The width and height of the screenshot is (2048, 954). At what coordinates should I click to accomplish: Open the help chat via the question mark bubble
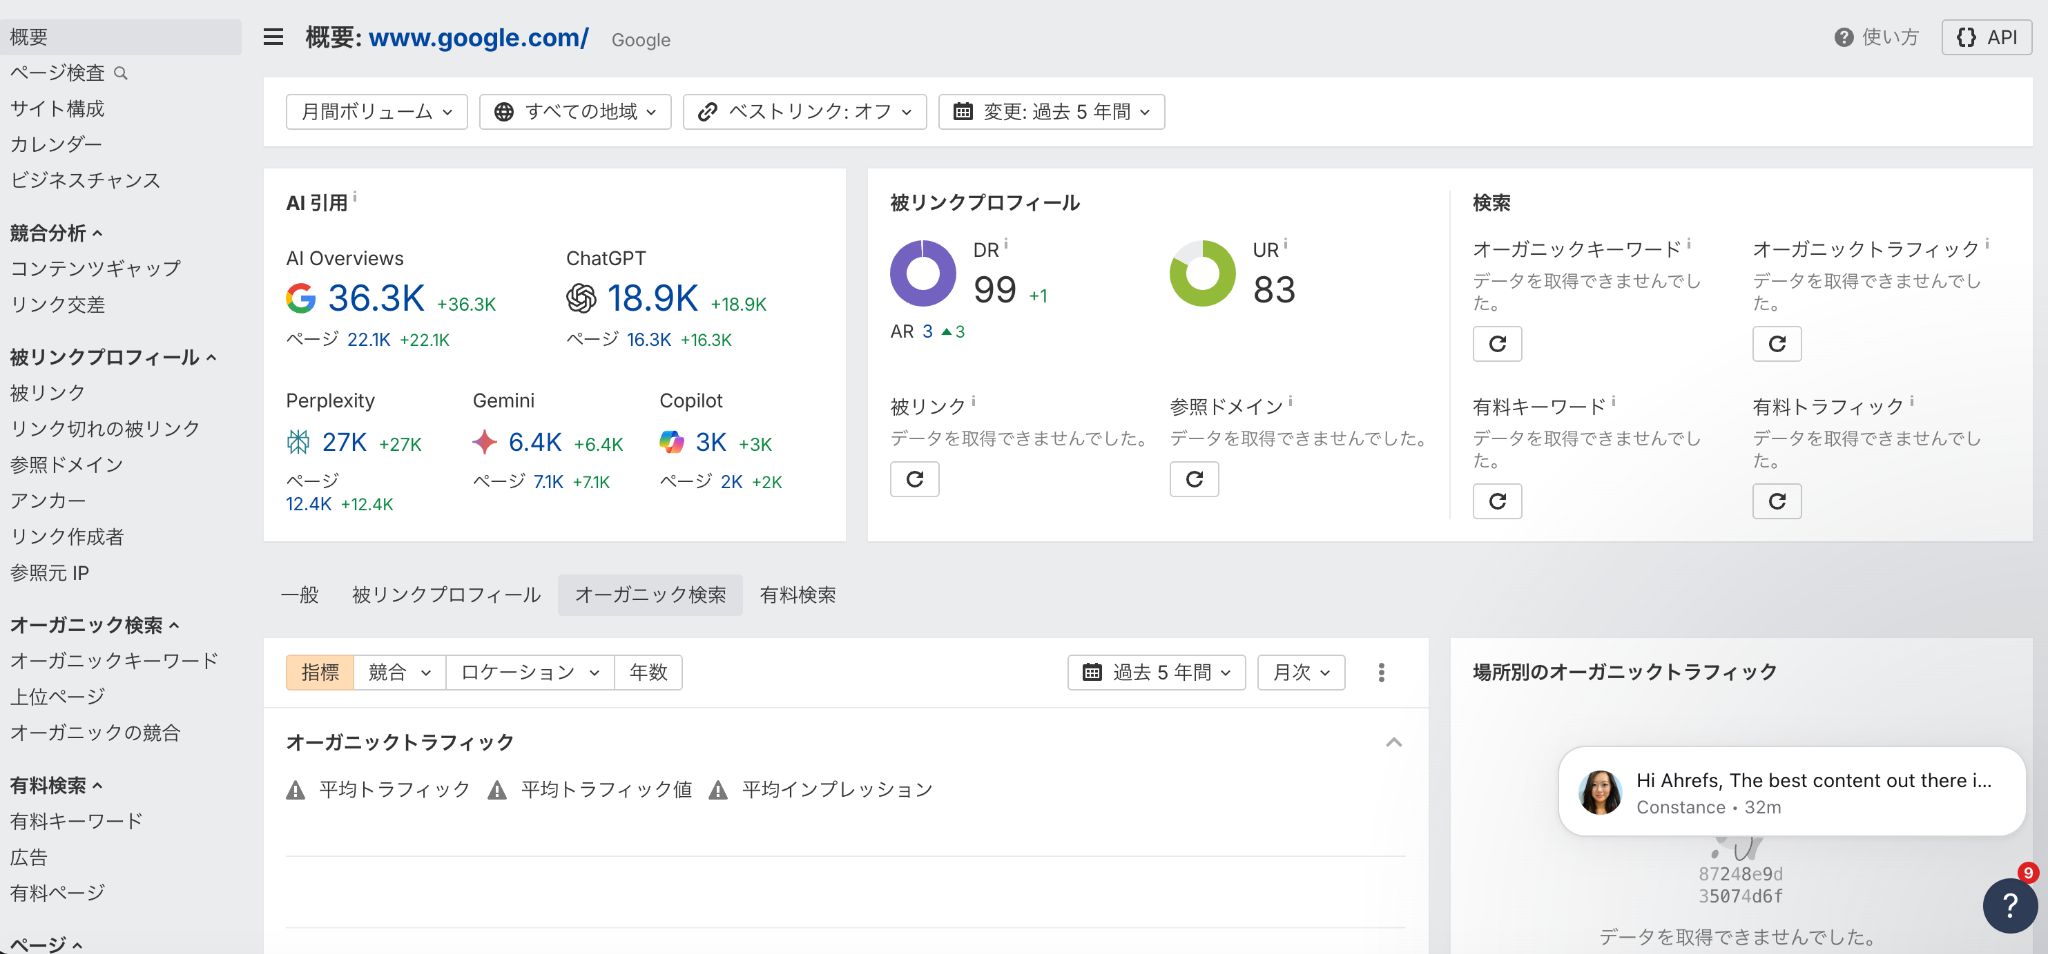(x=2010, y=905)
